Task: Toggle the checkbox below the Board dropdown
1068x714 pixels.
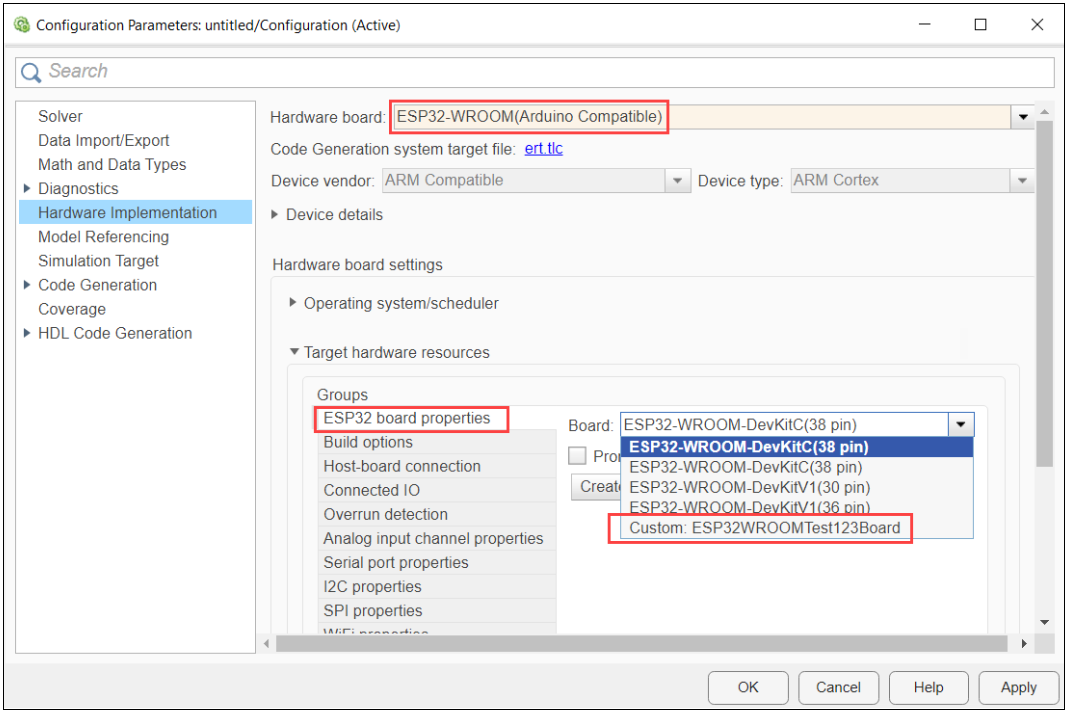Action: pyautogui.click(x=577, y=456)
